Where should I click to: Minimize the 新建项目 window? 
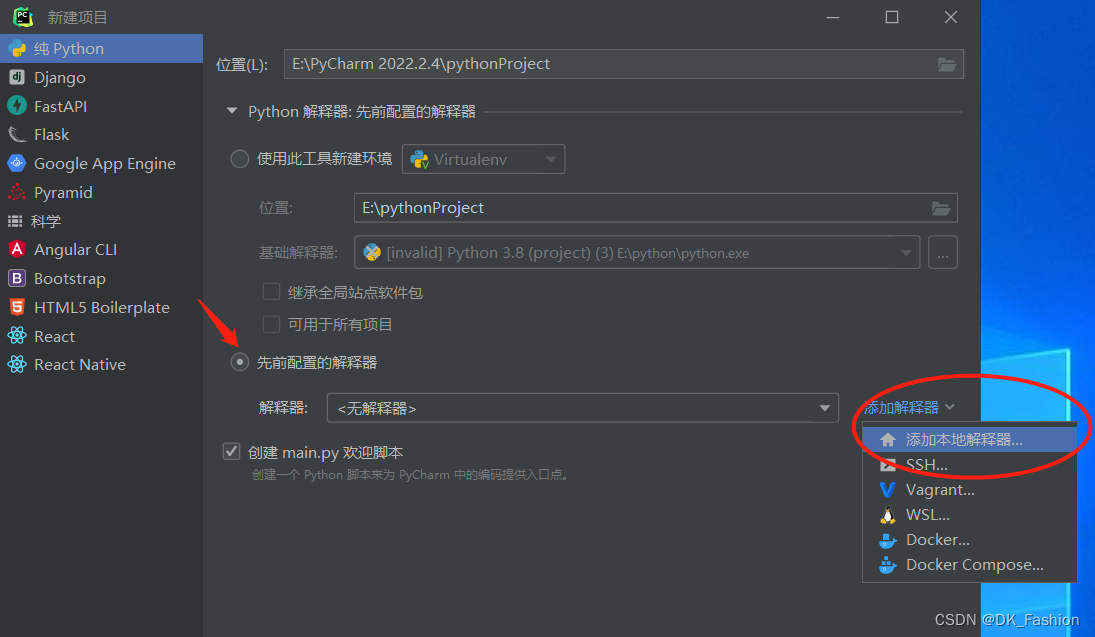click(832, 17)
